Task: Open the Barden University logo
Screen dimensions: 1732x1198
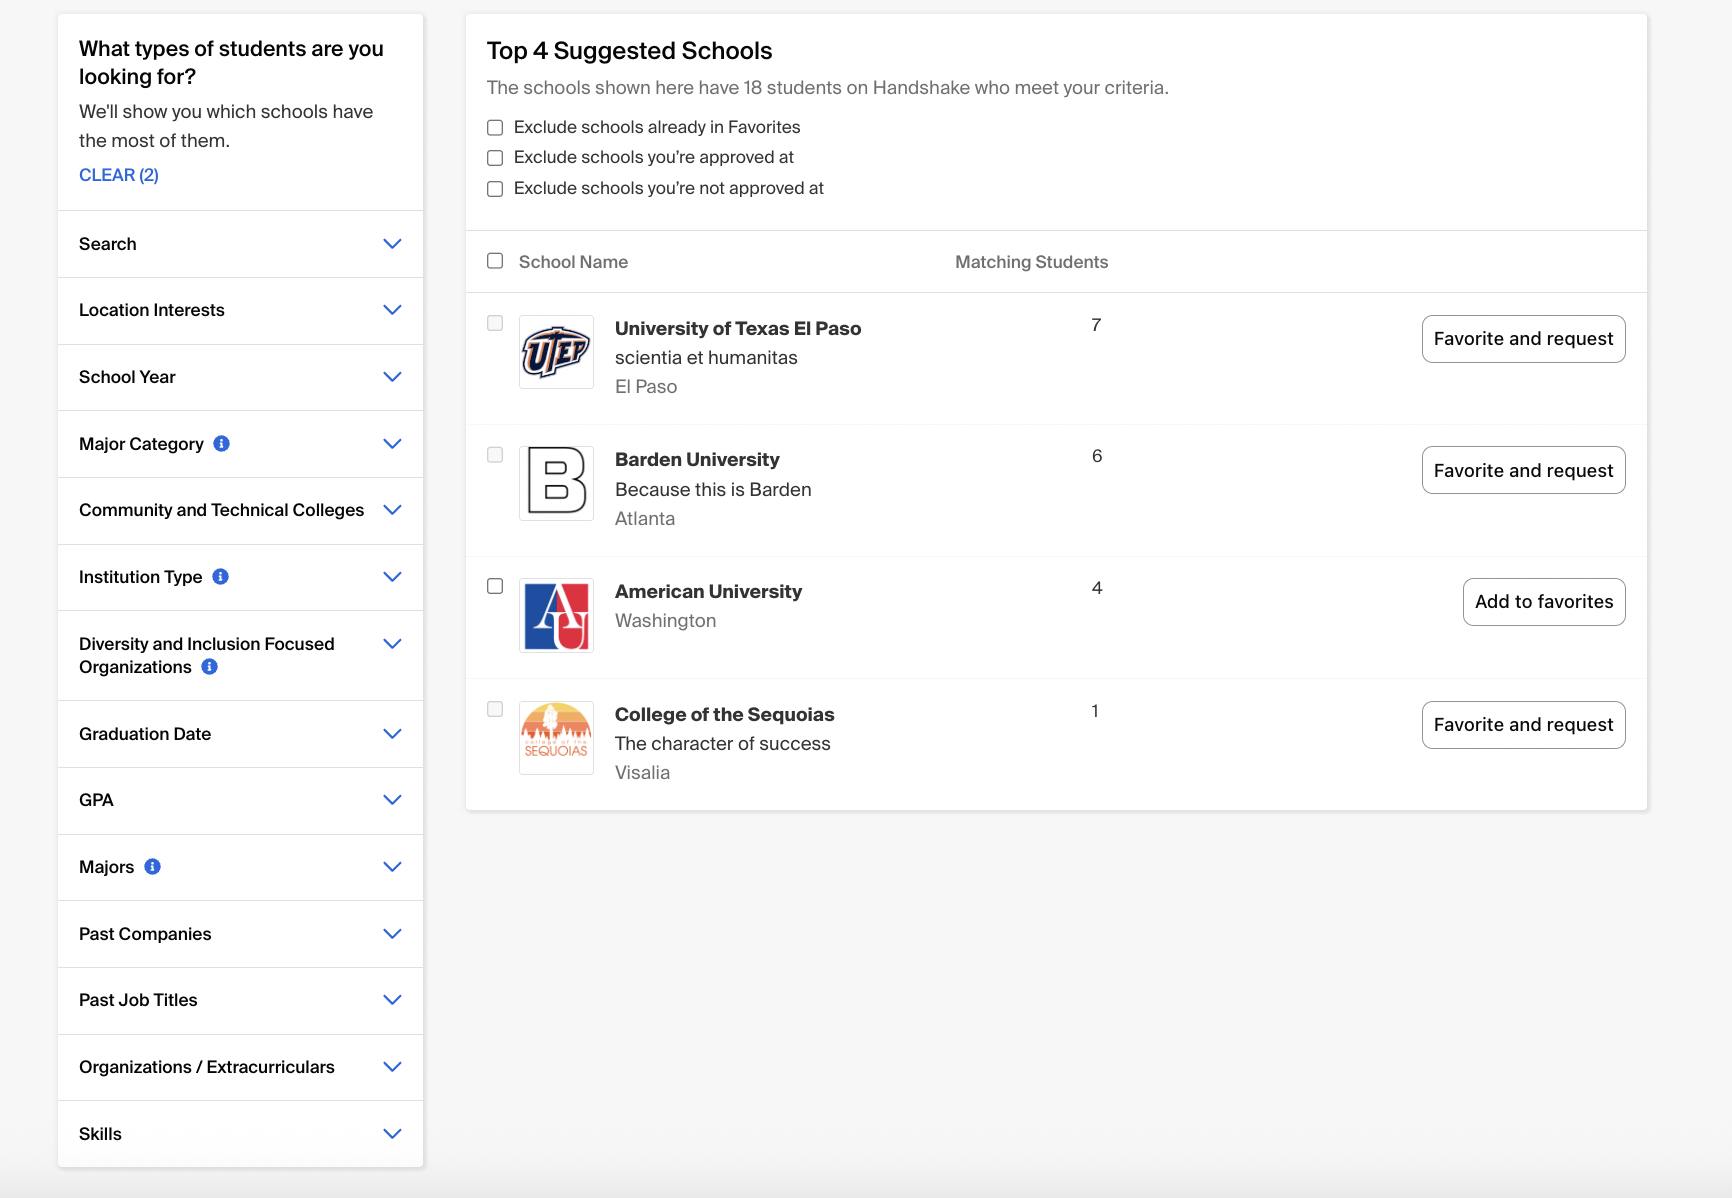Action: [x=556, y=483]
